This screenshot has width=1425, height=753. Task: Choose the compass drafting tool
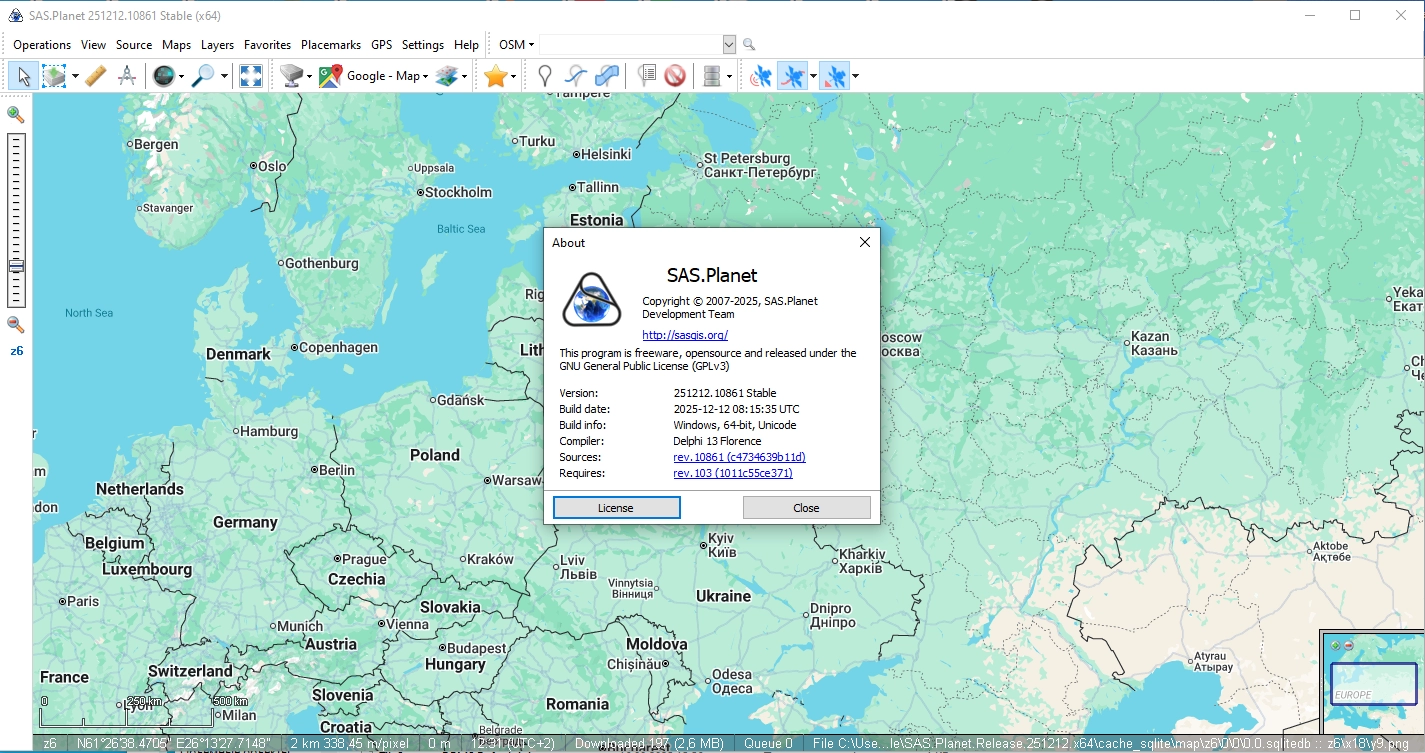click(127, 76)
